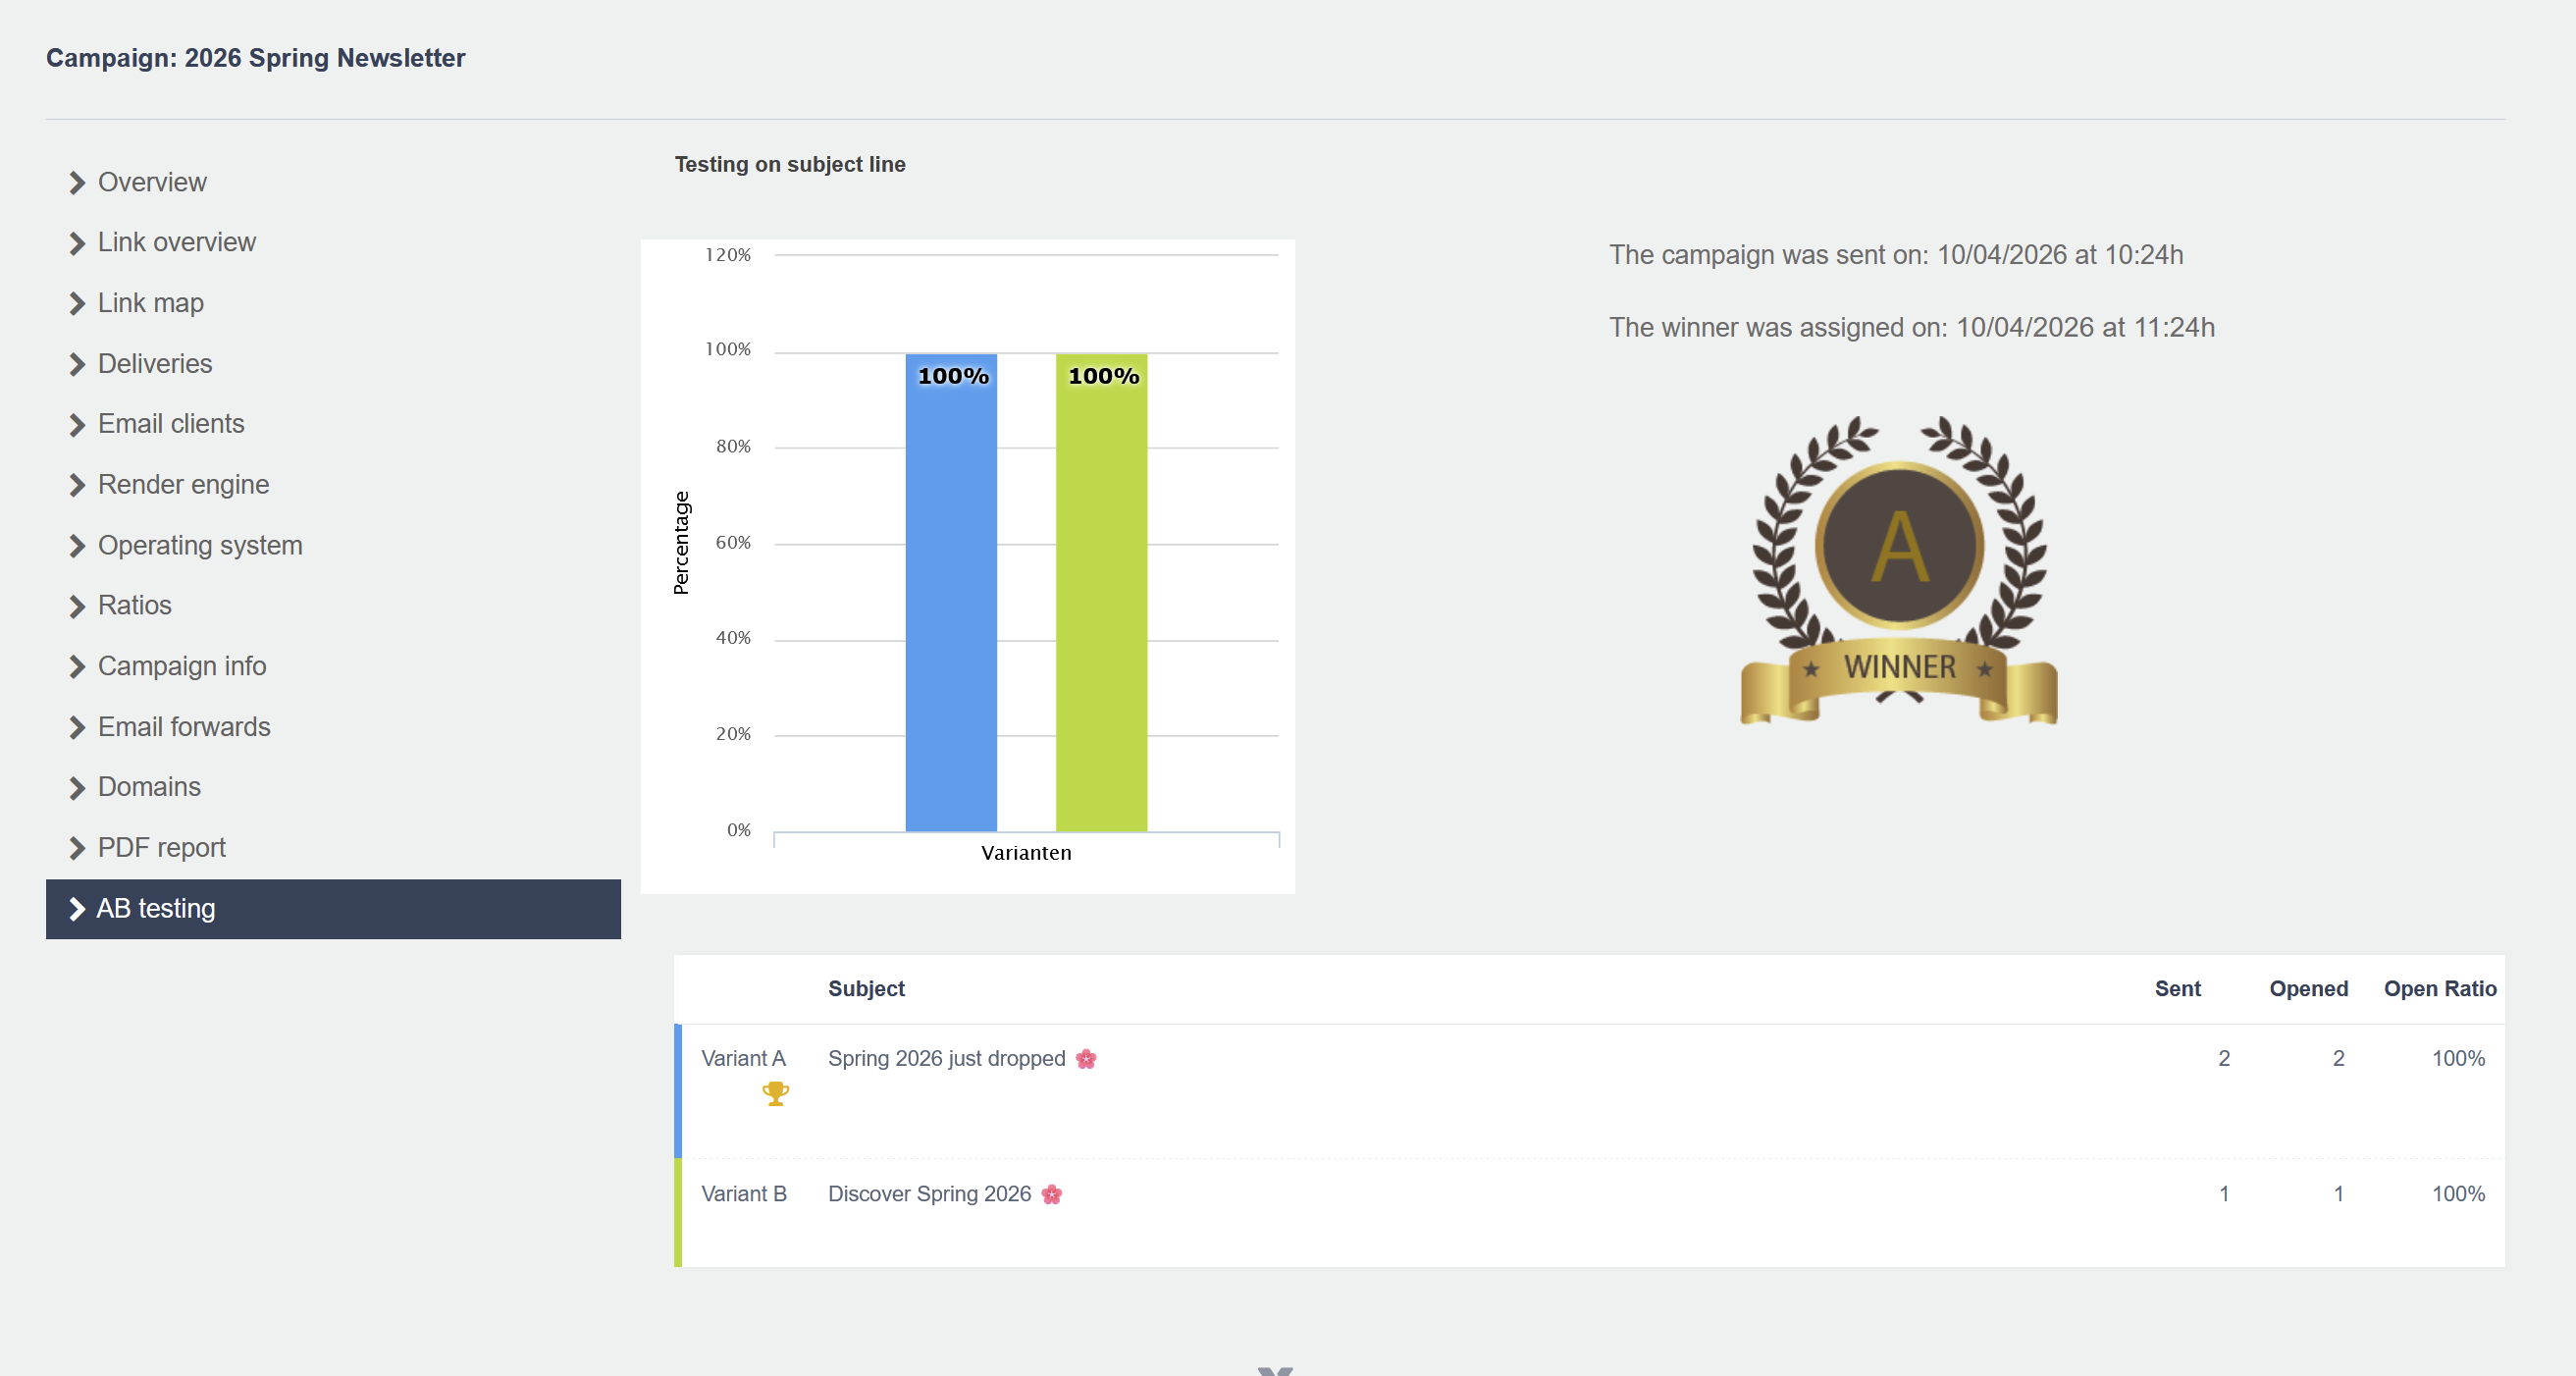The image size is (2576, 1376).
Task: Click the Open Ratio column header
Action: 2439,989
